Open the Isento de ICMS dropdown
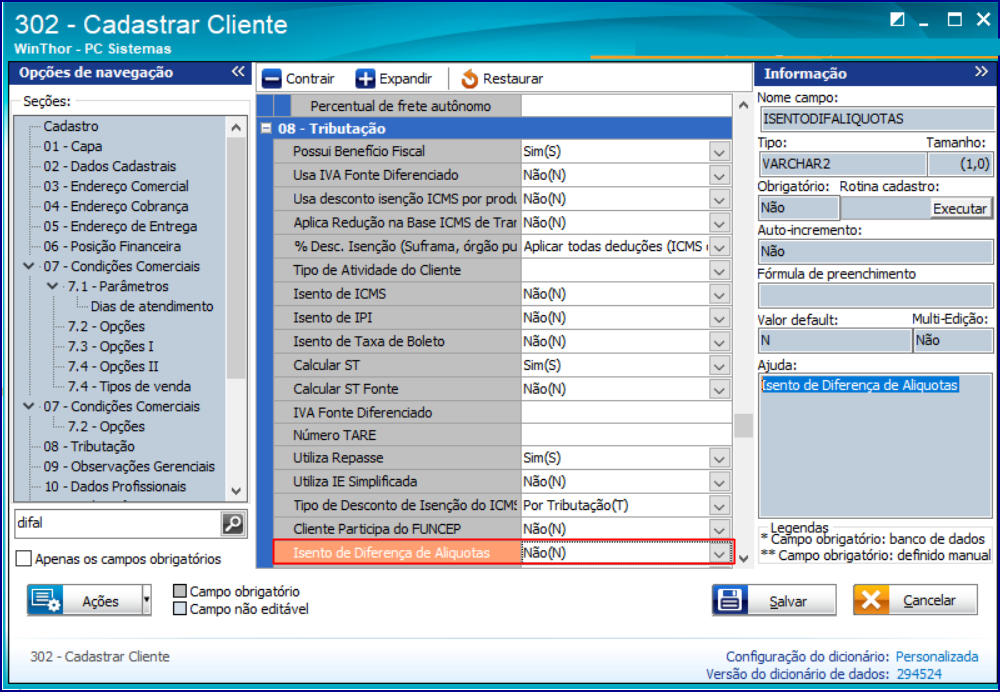1000x692 pixels. pyautogui.click(x=719, y=295)
